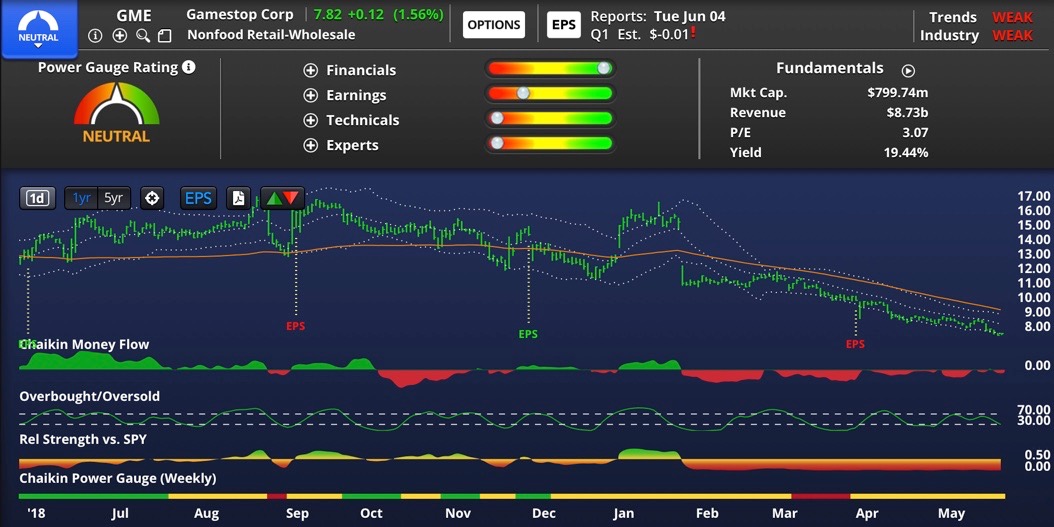Switch chart range to 5yr
1054x527 pixels.
(114, 198)
